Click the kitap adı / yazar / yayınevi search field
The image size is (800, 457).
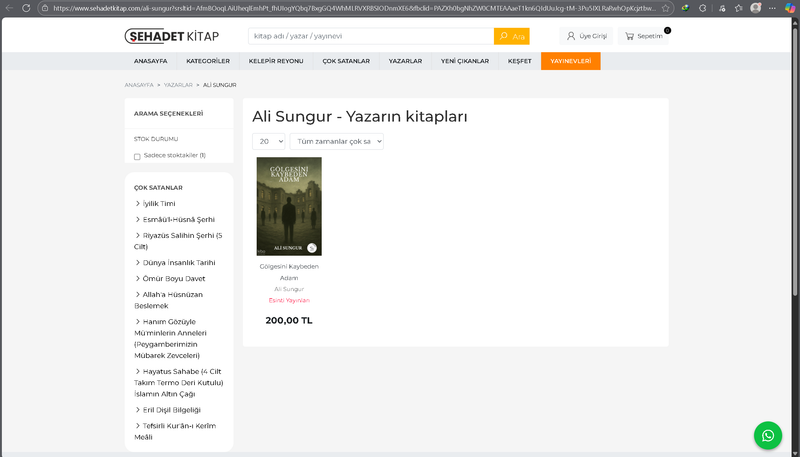[371, 36]
